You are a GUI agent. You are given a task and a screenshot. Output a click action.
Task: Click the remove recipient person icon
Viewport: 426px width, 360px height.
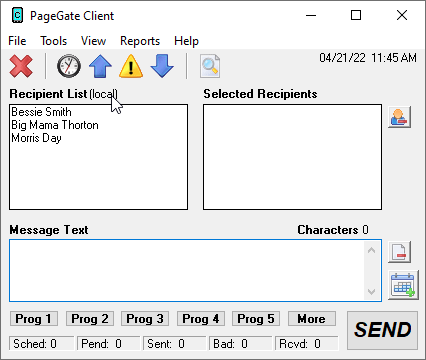pos(399,117)
